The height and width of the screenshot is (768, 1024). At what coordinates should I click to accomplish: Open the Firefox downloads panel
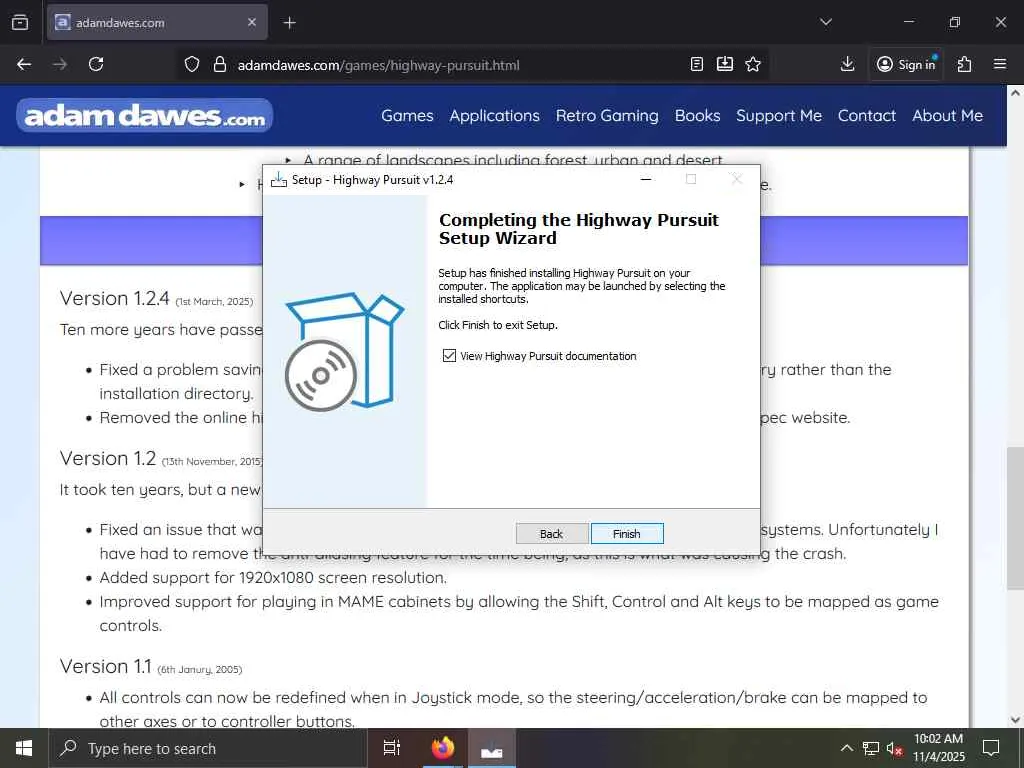[x=847, y=64]
